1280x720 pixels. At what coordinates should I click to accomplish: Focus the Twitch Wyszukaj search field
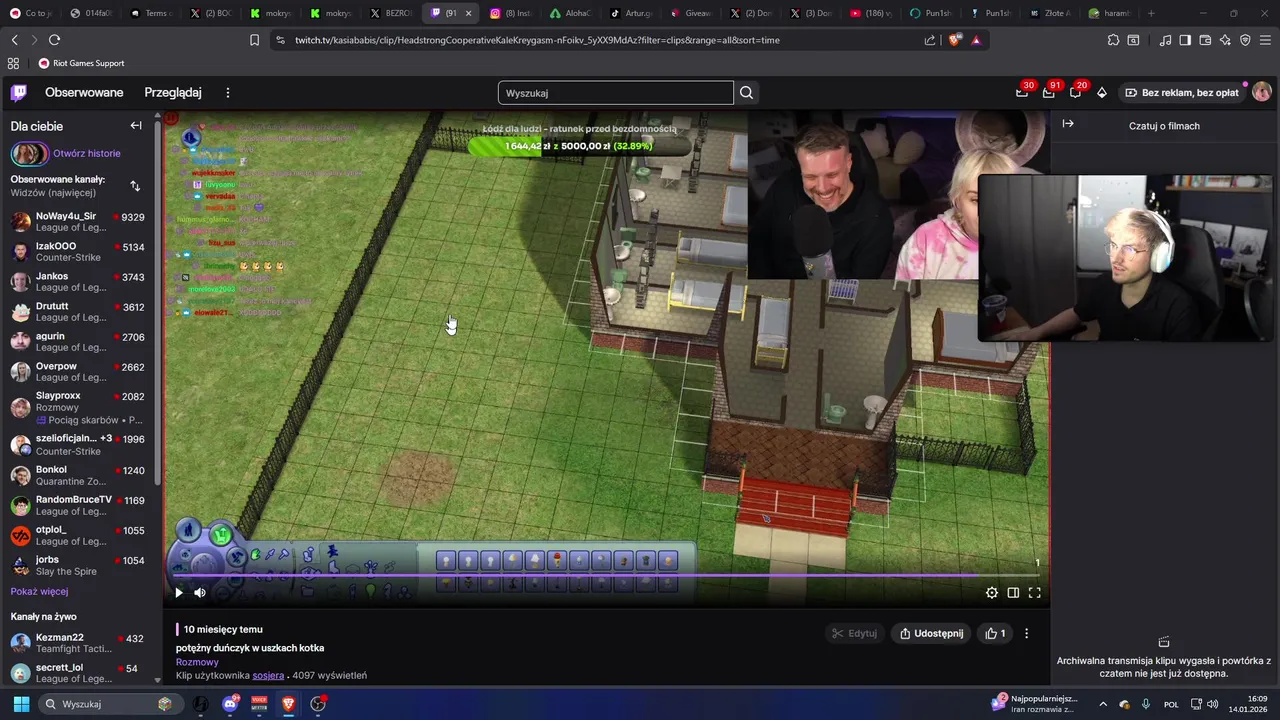[x=616, y=93]
